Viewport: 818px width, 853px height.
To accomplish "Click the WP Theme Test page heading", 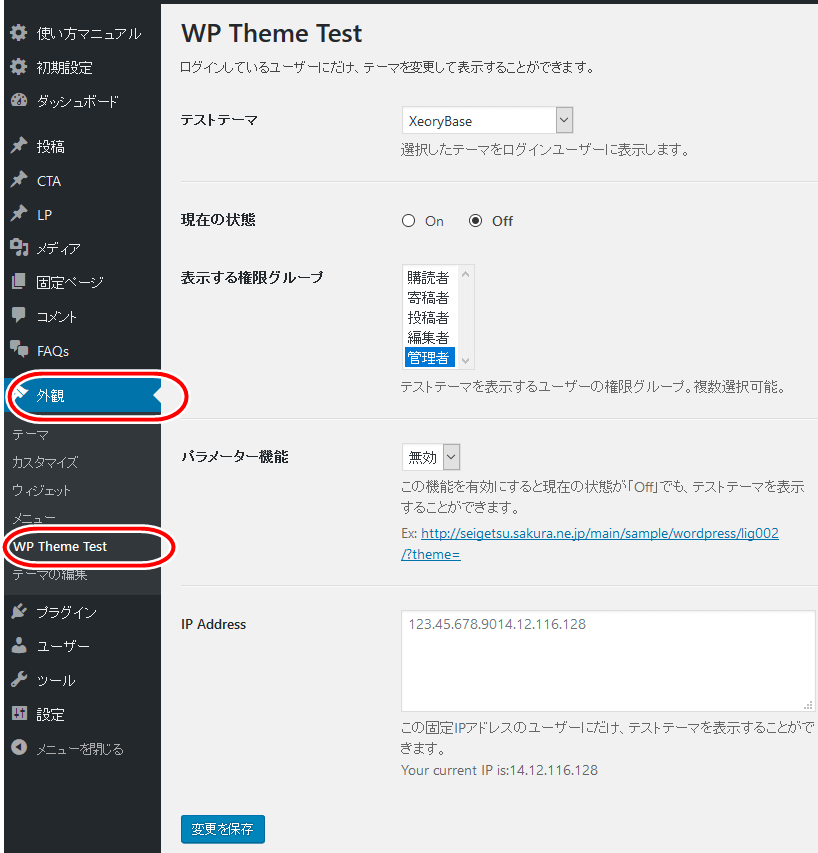I will pyautogui.click(x=271, y=33).
